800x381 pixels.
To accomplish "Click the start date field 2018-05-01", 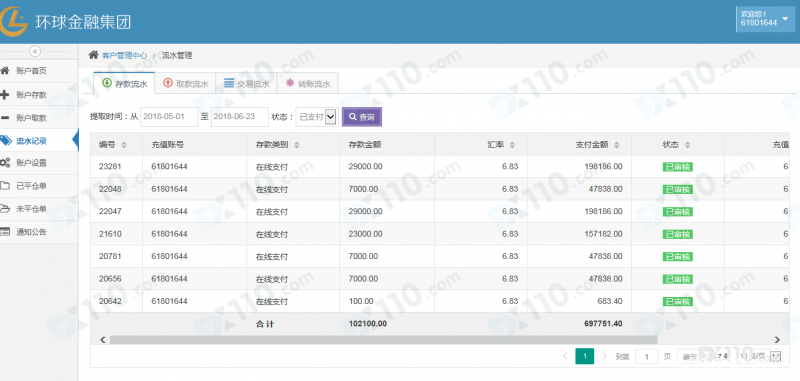I will pos(169,117).
